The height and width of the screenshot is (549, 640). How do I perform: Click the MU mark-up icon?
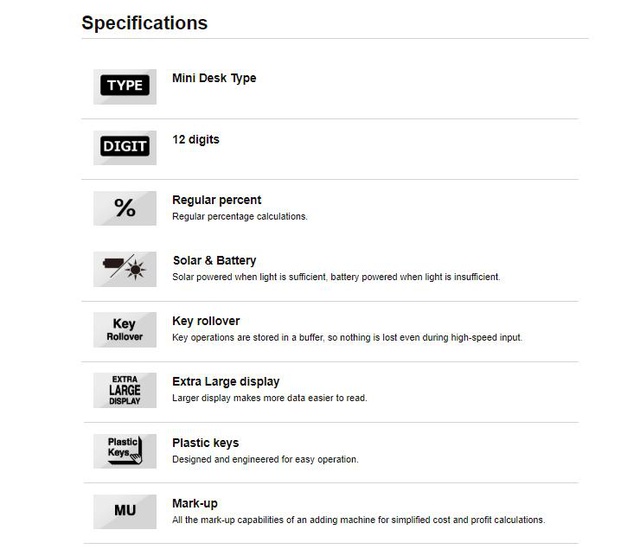[125, 512]
